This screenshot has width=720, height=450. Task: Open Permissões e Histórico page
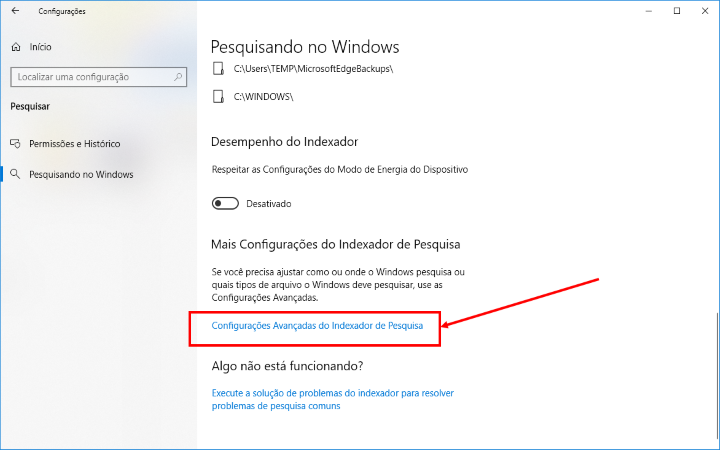pos(74,144)
